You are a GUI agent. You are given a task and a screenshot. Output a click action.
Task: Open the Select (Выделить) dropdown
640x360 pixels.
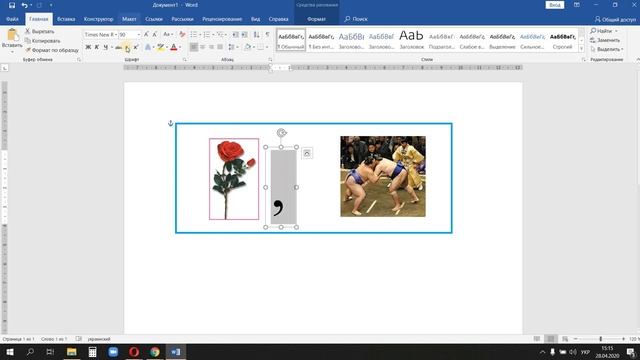[x=607, y=49]
